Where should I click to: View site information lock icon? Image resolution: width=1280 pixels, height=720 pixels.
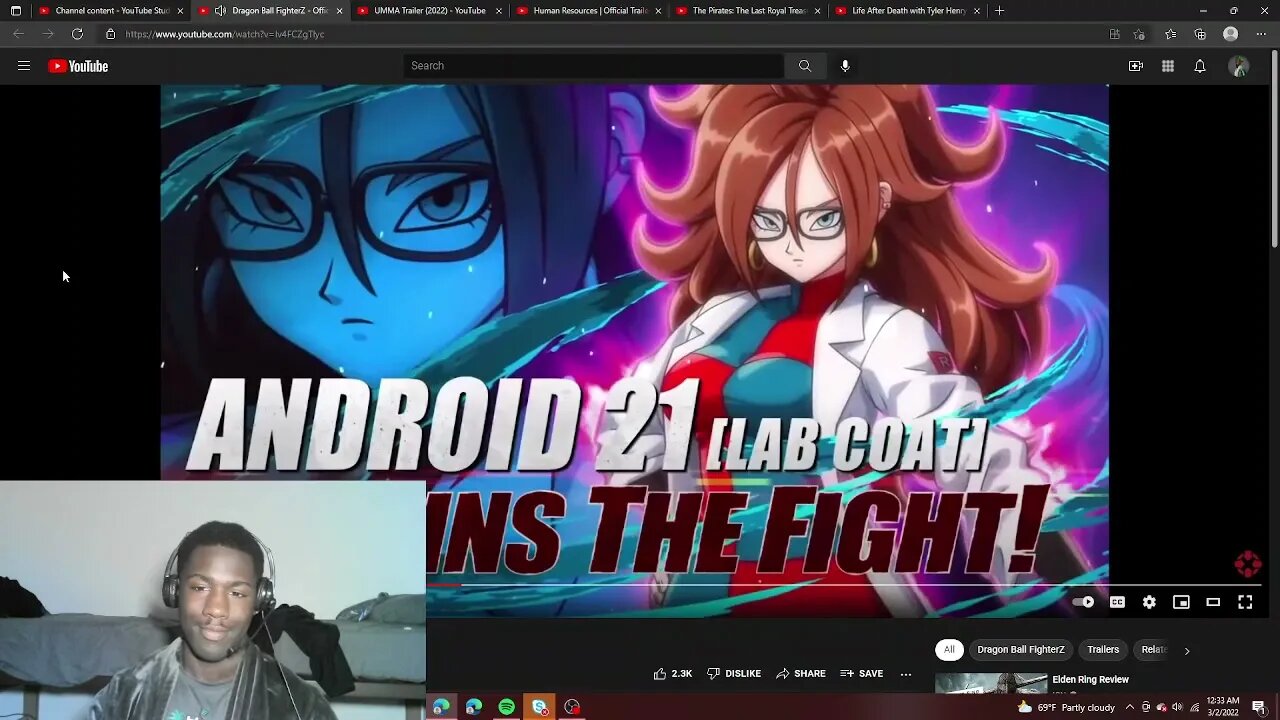point(111,34)
